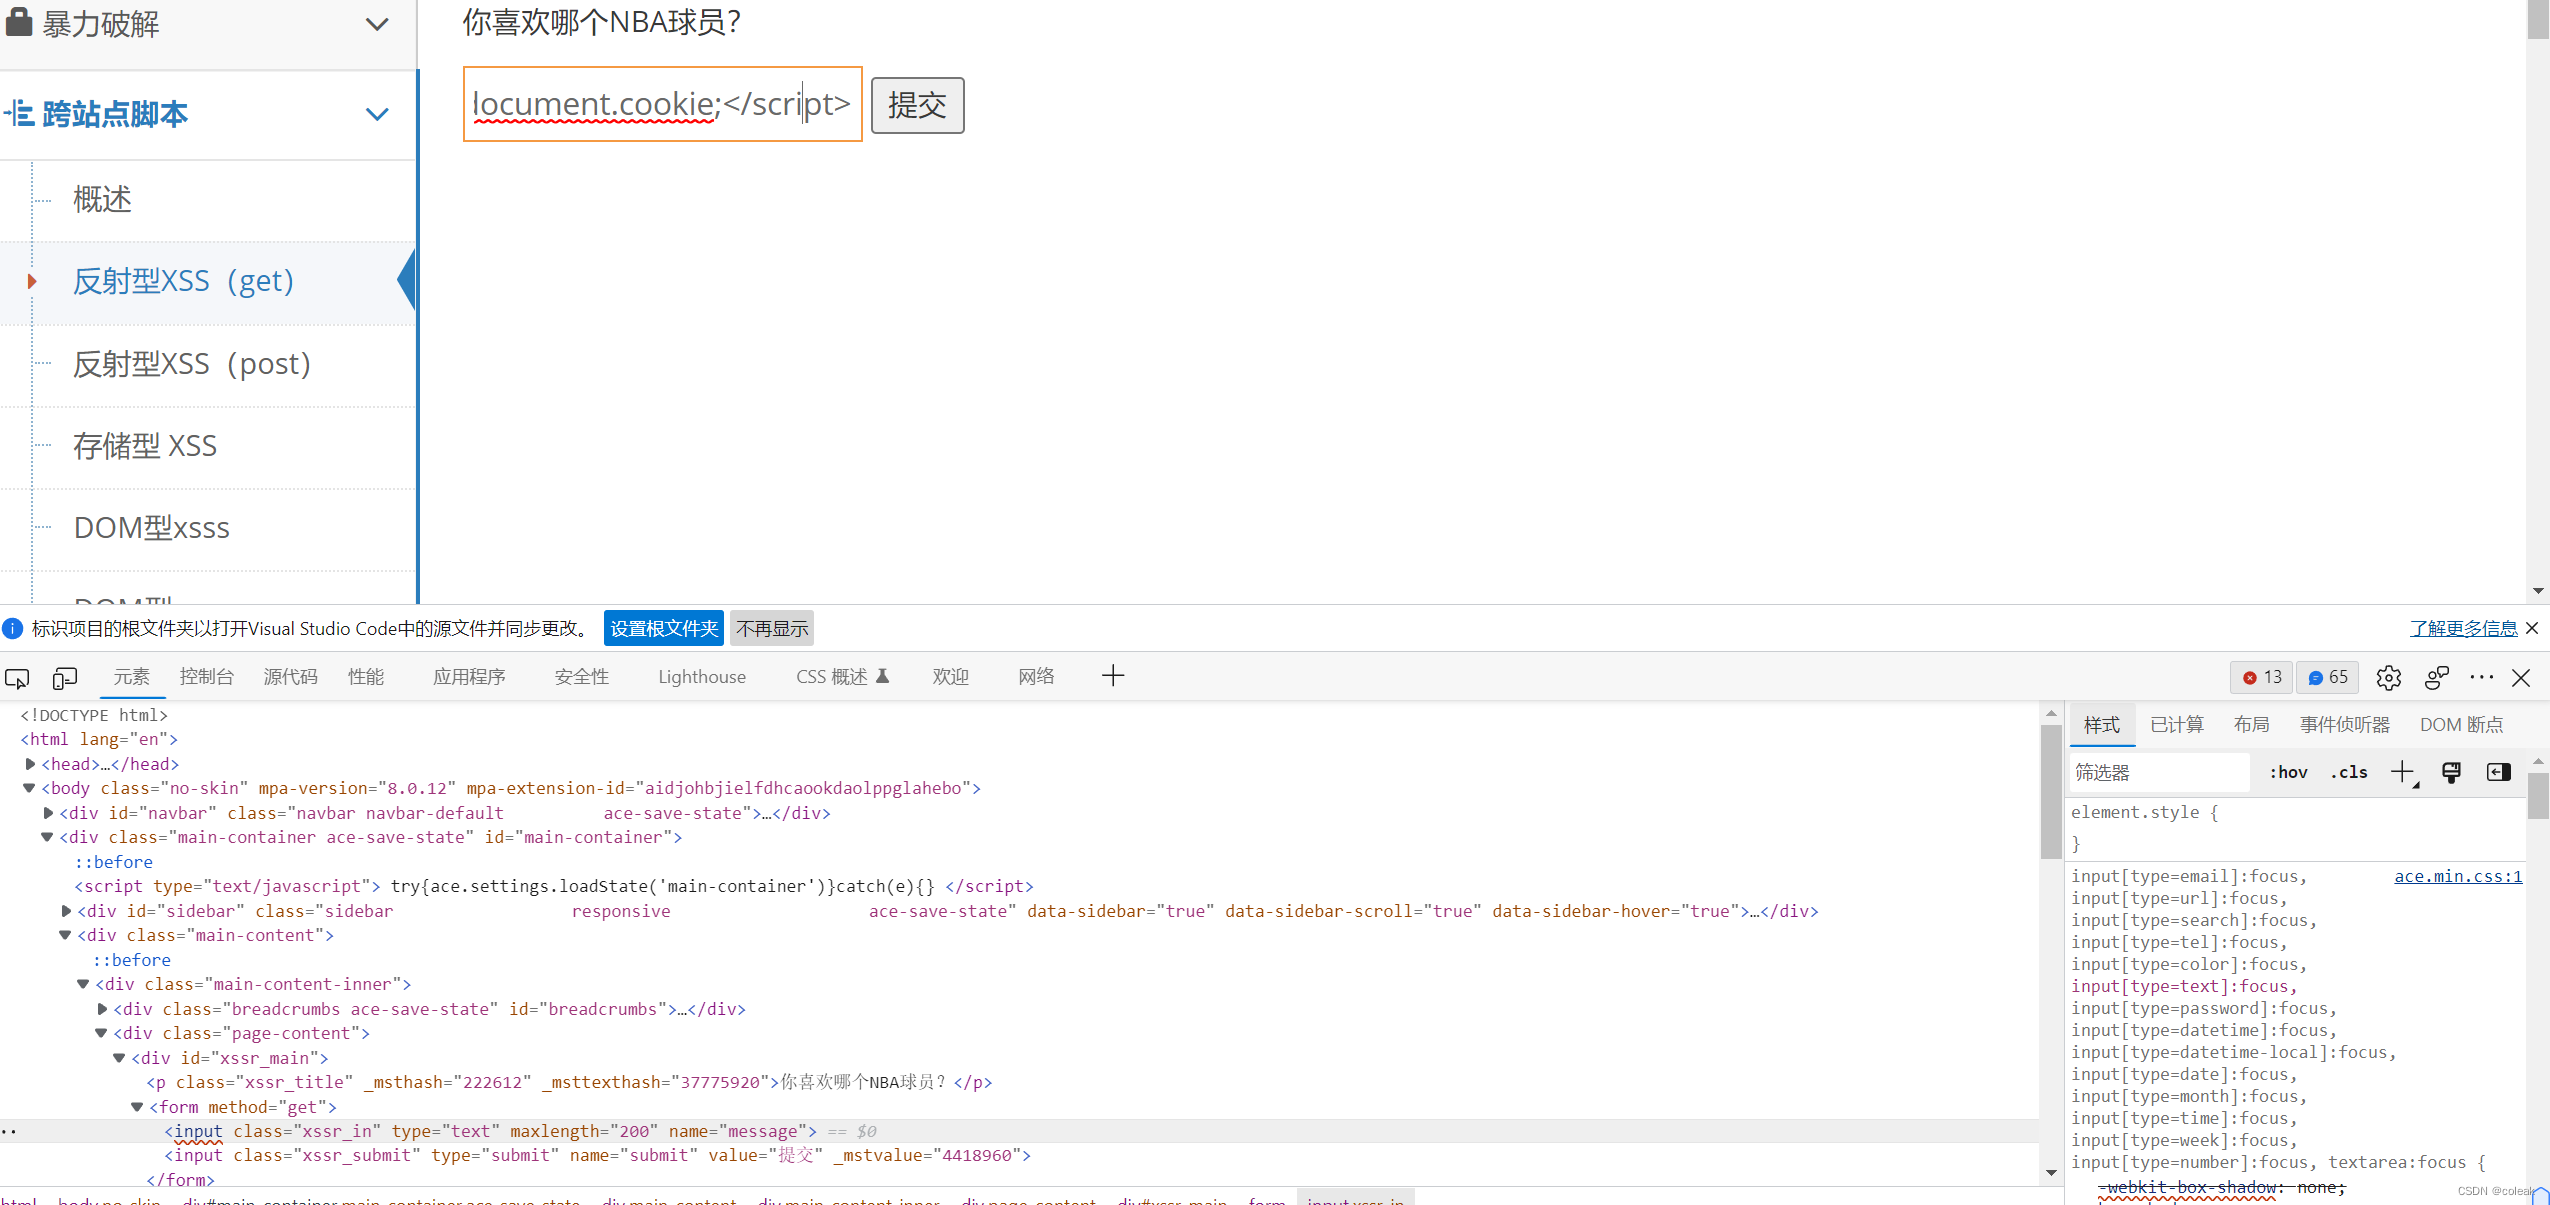Toggle computed styles sidebar icon
Viewport: 2550px width, 1205px height.
(x=2498, y=772)
